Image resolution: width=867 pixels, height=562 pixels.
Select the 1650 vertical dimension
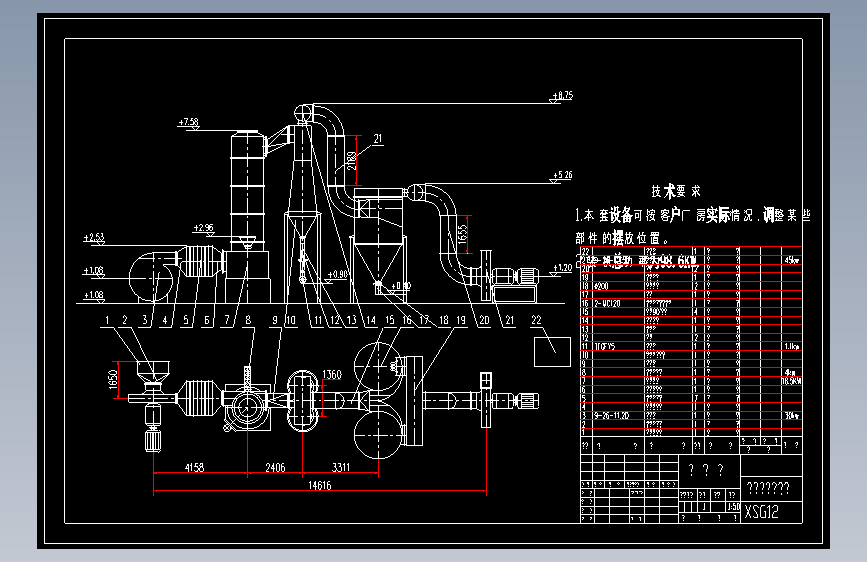point(113,379)
